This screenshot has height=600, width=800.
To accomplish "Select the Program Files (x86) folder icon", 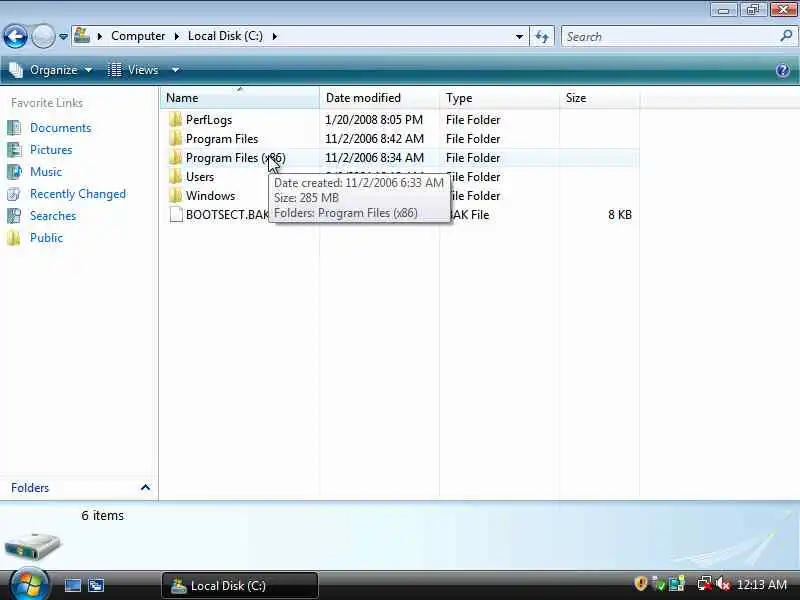I will [176, 158].
